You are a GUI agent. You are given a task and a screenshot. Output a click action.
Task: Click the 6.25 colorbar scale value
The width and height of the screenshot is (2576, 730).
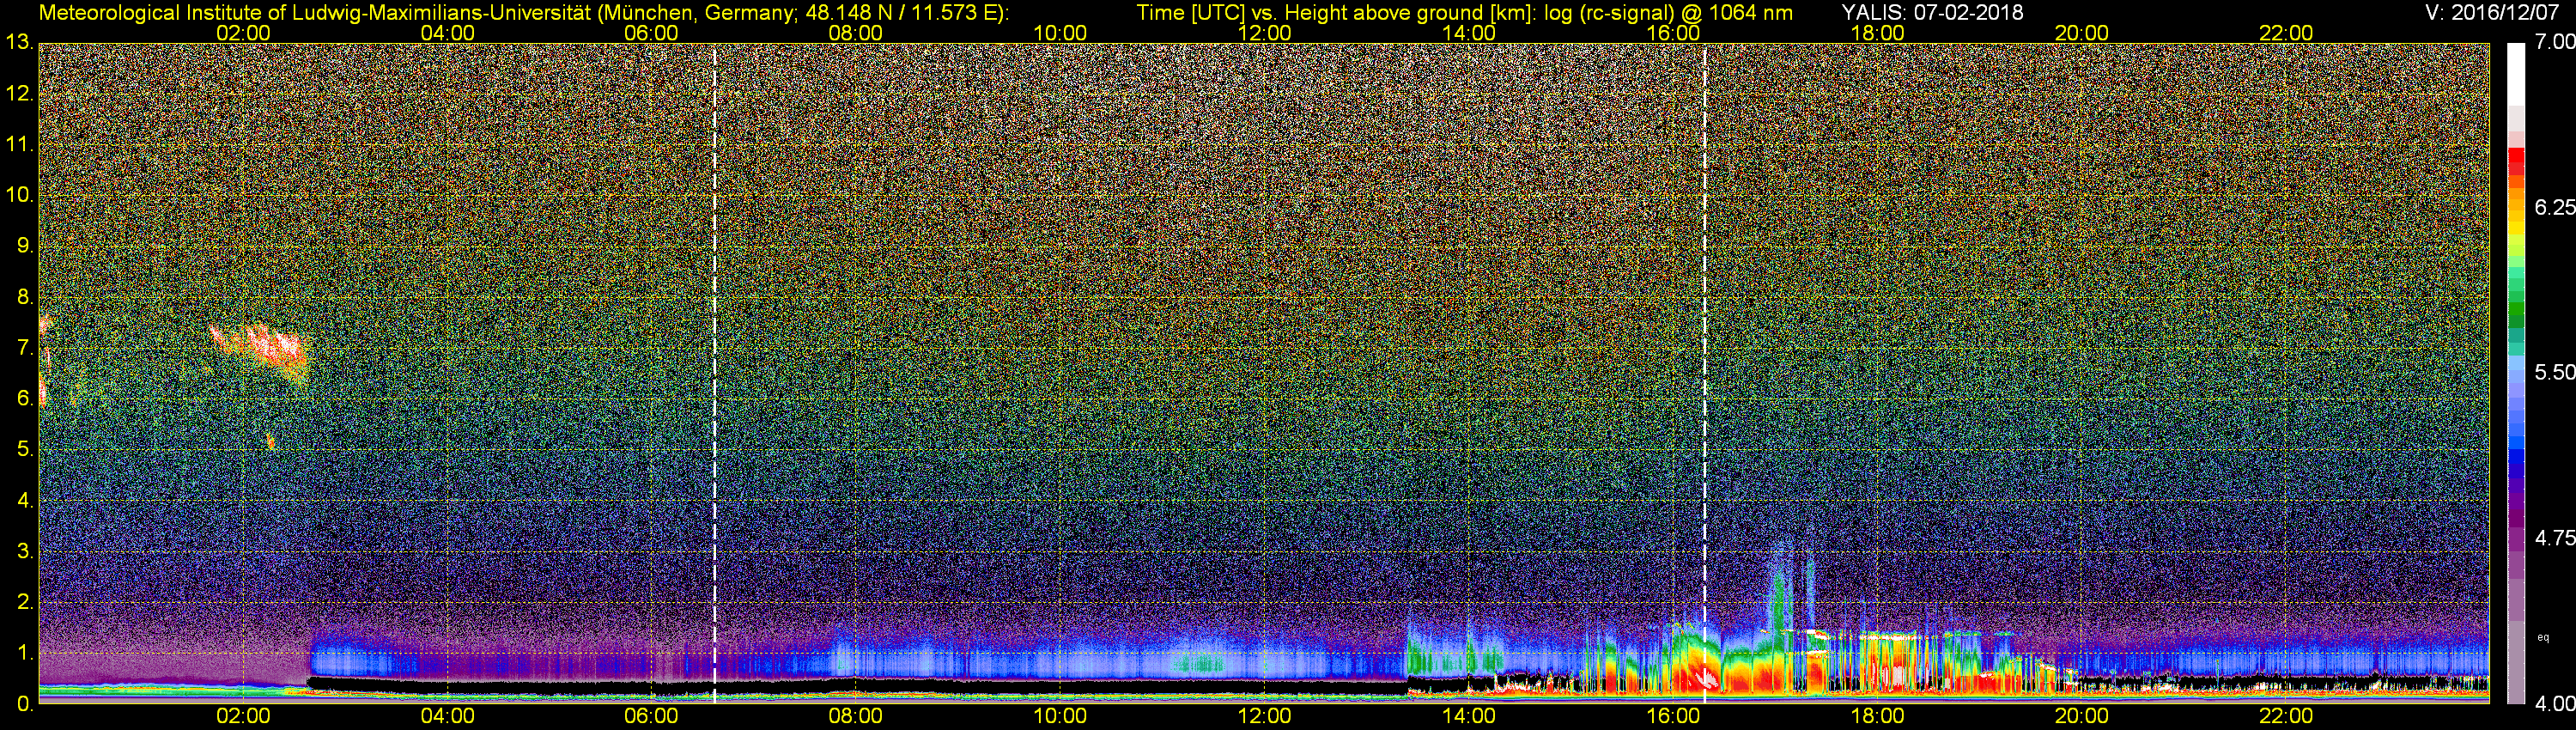tap(2555, 207)
